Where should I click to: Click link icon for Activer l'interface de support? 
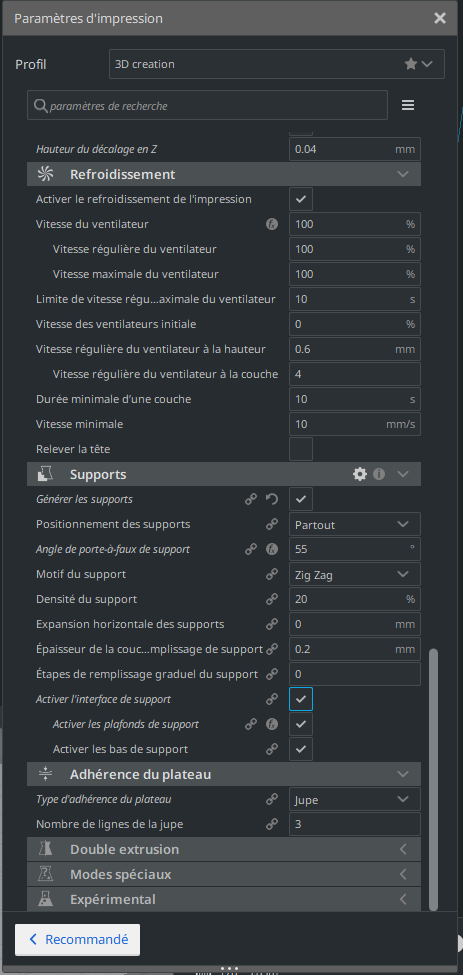pyautogui.click(x=272, y=700)
